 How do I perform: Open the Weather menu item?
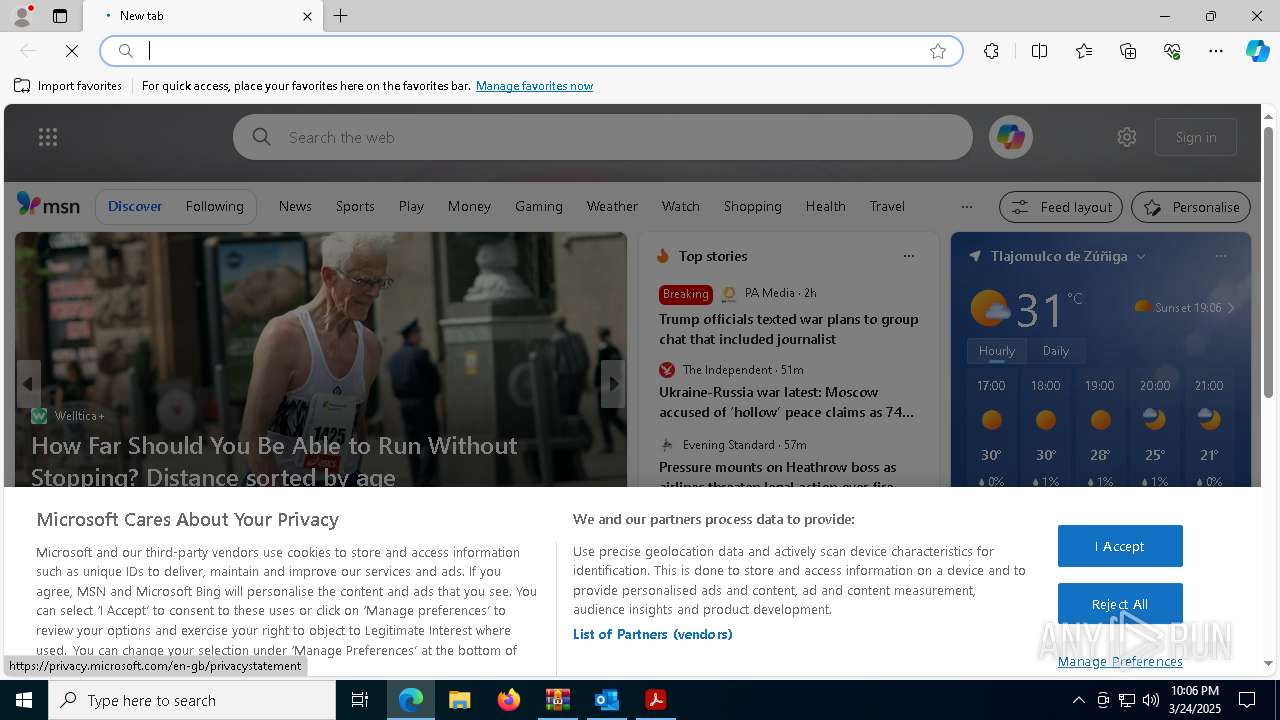tap(612, 206)
